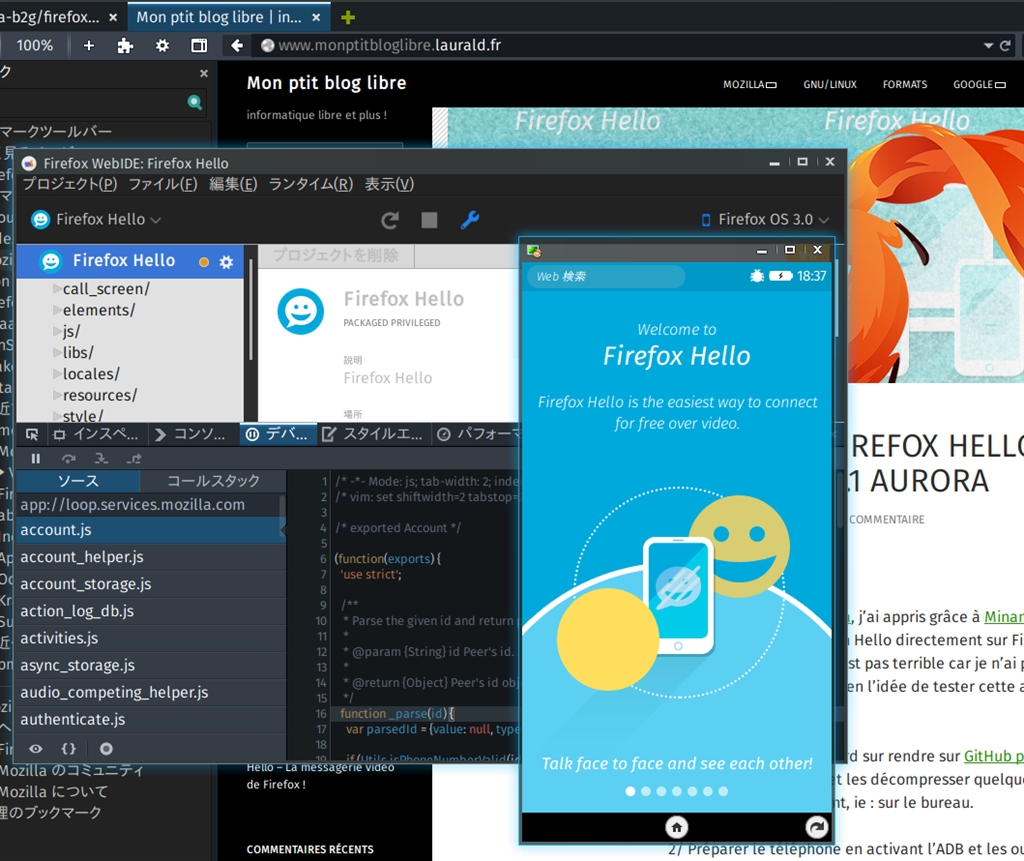This screenshot has width=1024, height=861.
Task: Select first onboarding page dot
Action: (630, 791)
